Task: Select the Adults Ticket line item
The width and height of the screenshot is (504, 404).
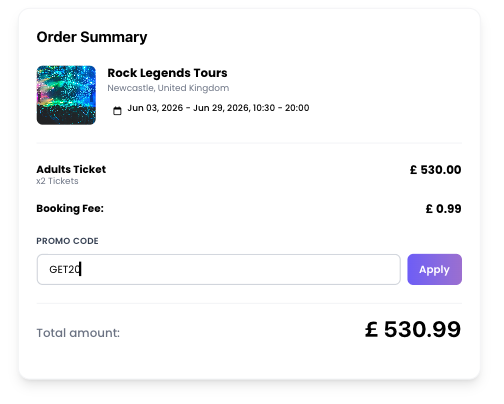Action: click(71, 169)
